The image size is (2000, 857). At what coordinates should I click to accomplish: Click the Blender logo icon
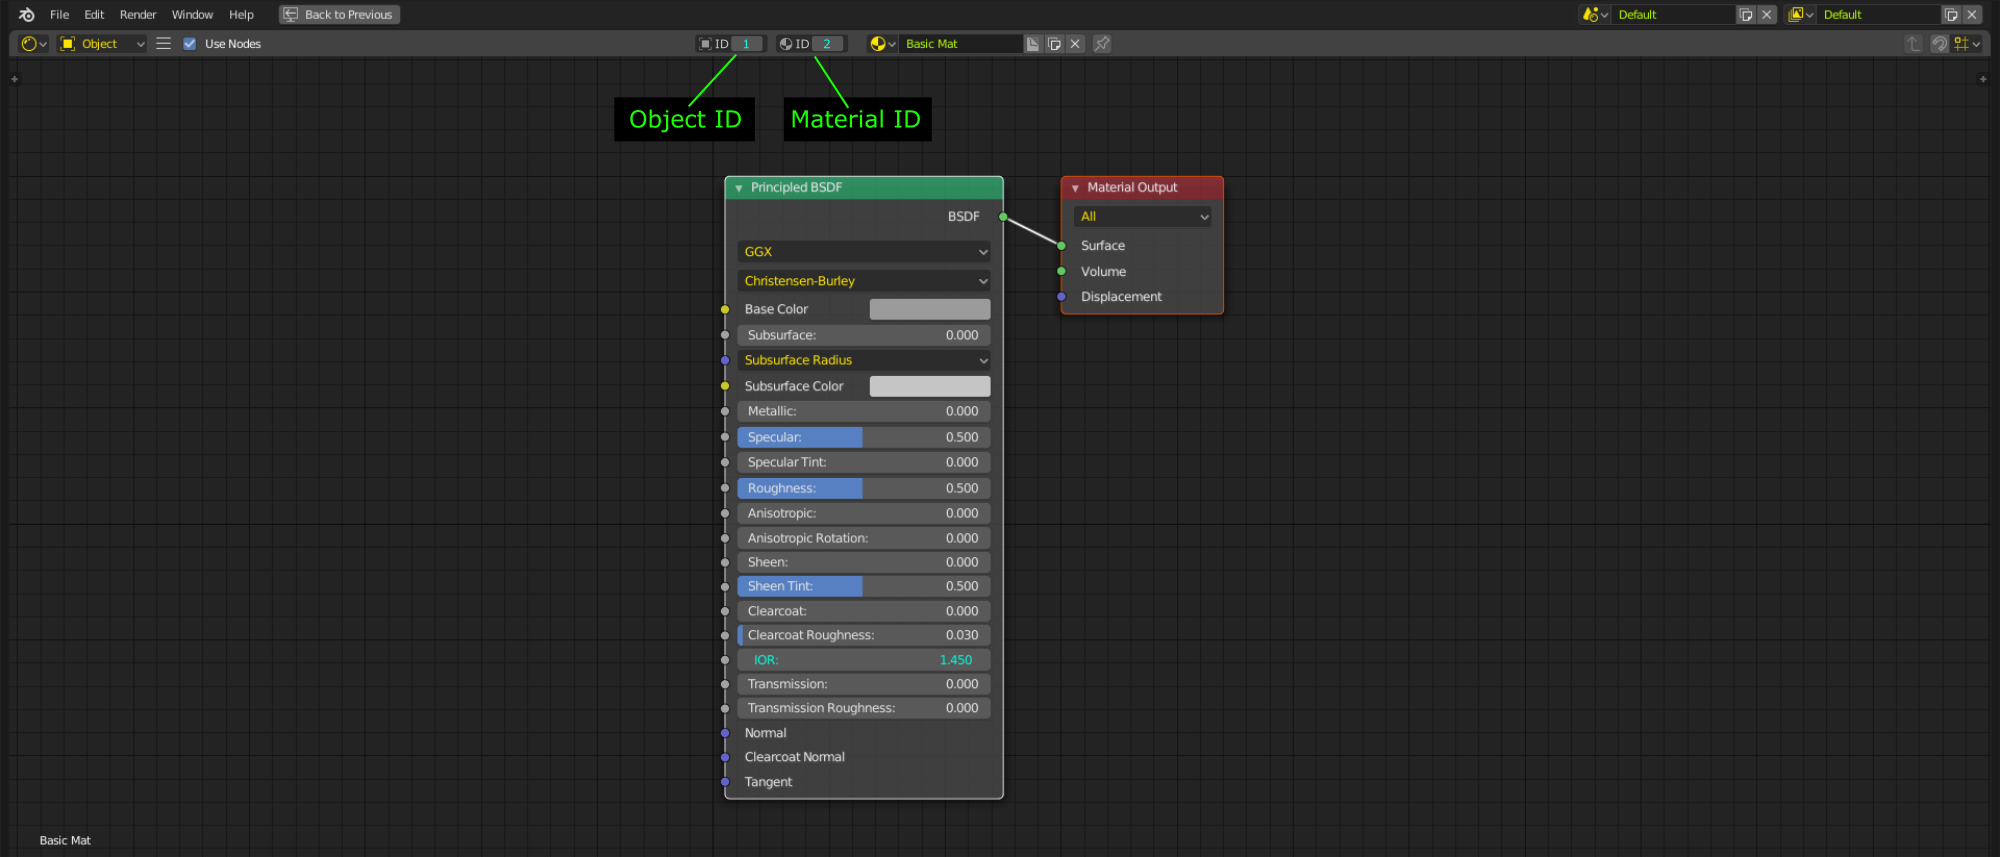(27, 15)
